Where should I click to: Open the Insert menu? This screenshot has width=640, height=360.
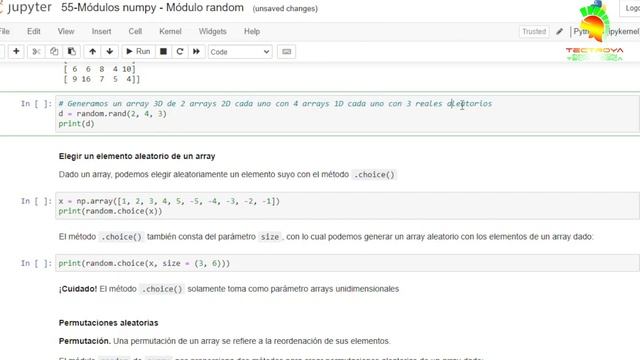pyautogui.click(x=101, y=31)
